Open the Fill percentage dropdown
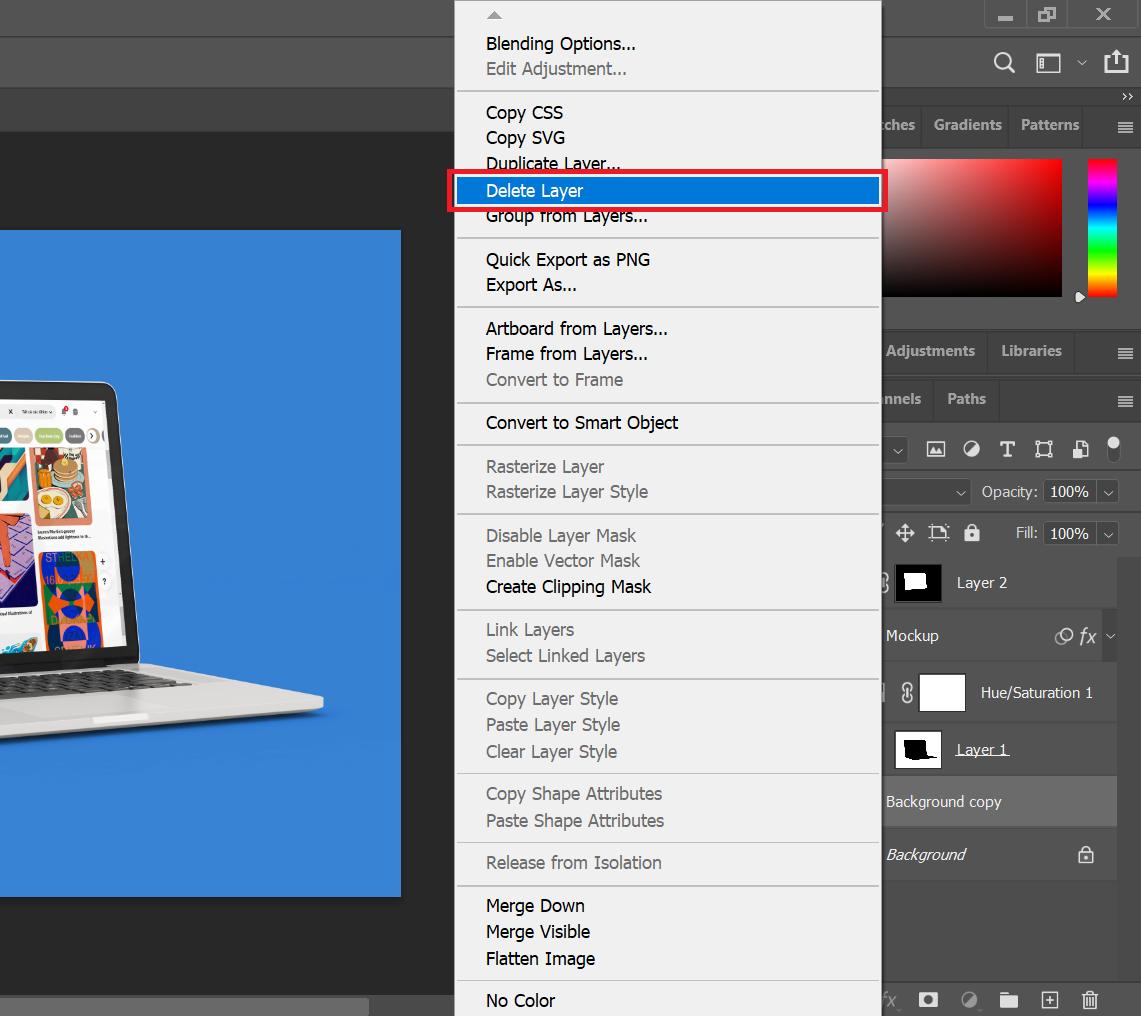The height and width of the screenshot is (1016, 1141). point(1108,533)
